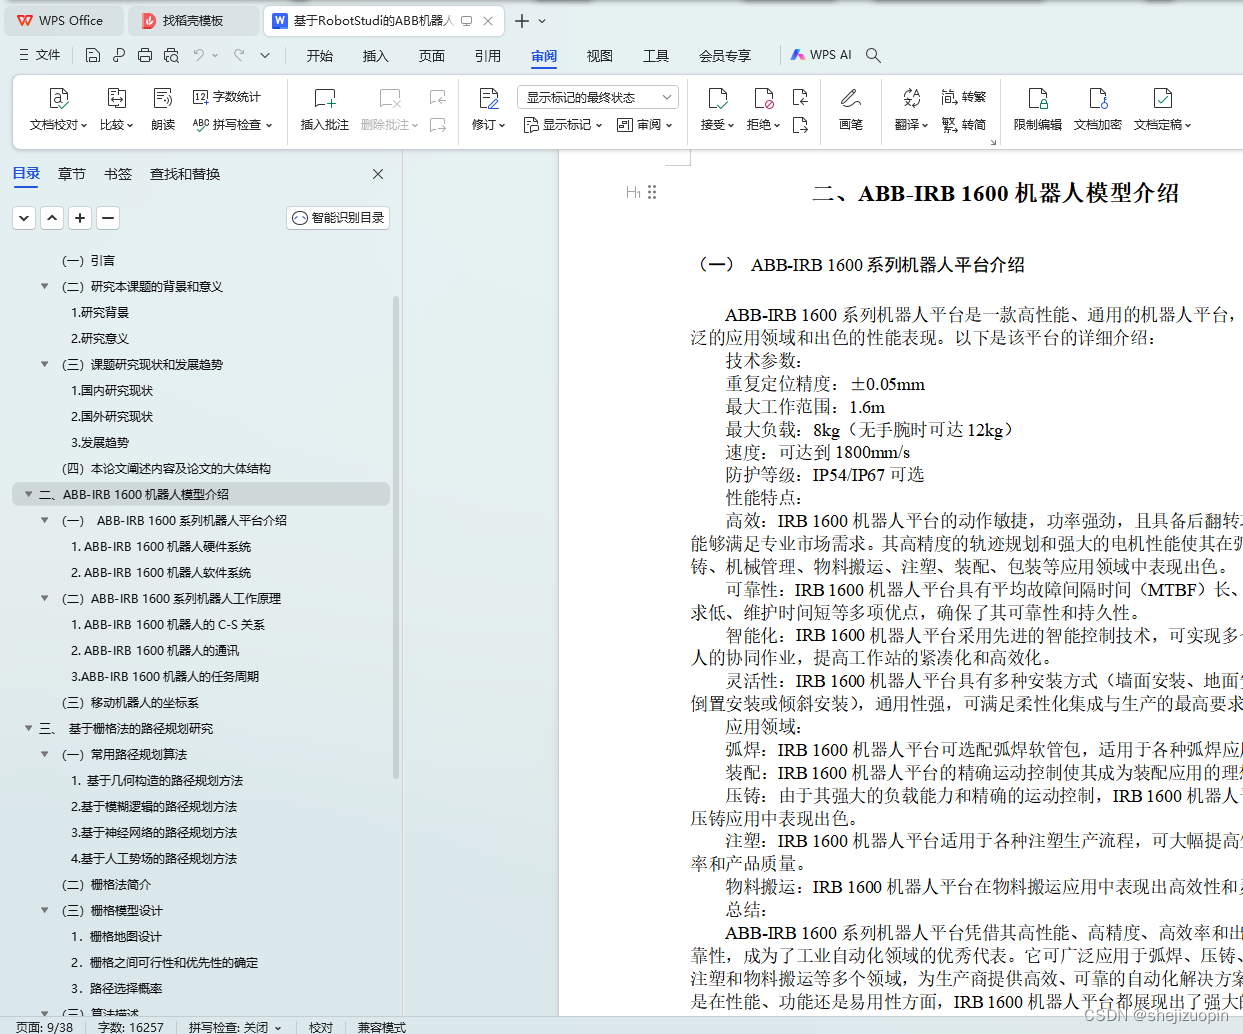
Task: Collapse (二) ABB-IRB 1600 系列机器人工作原理 node
Action: pyautogui.click(x=44, y=598)
